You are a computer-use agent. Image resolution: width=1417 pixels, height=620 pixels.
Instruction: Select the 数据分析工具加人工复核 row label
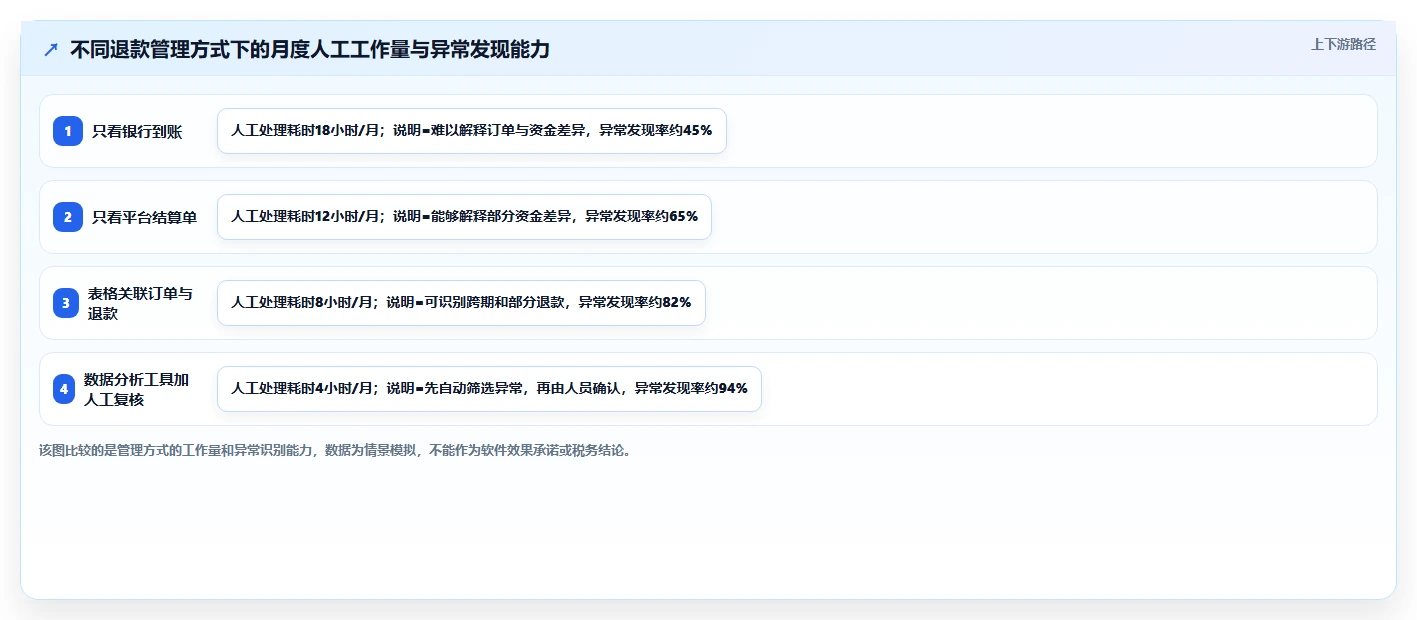click(x=136, y=389)
